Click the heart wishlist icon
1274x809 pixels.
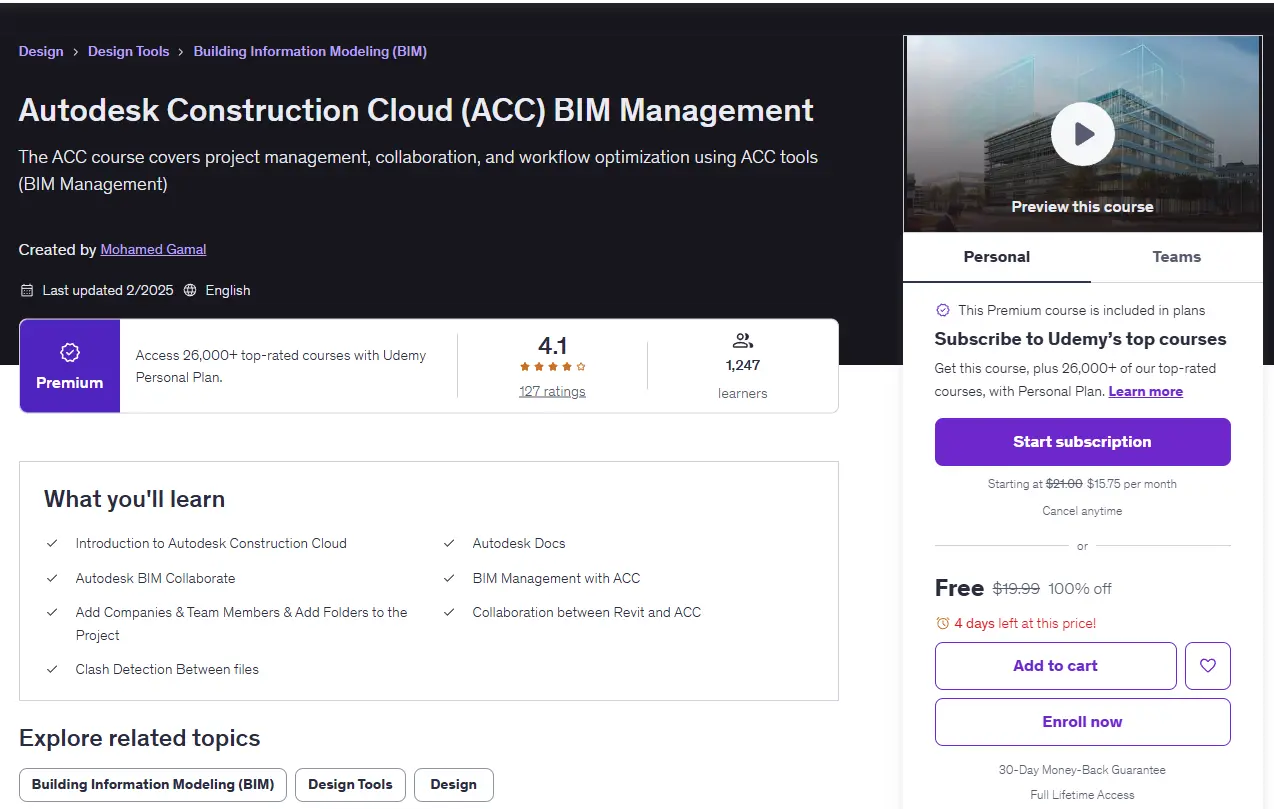click(1208, 666)
